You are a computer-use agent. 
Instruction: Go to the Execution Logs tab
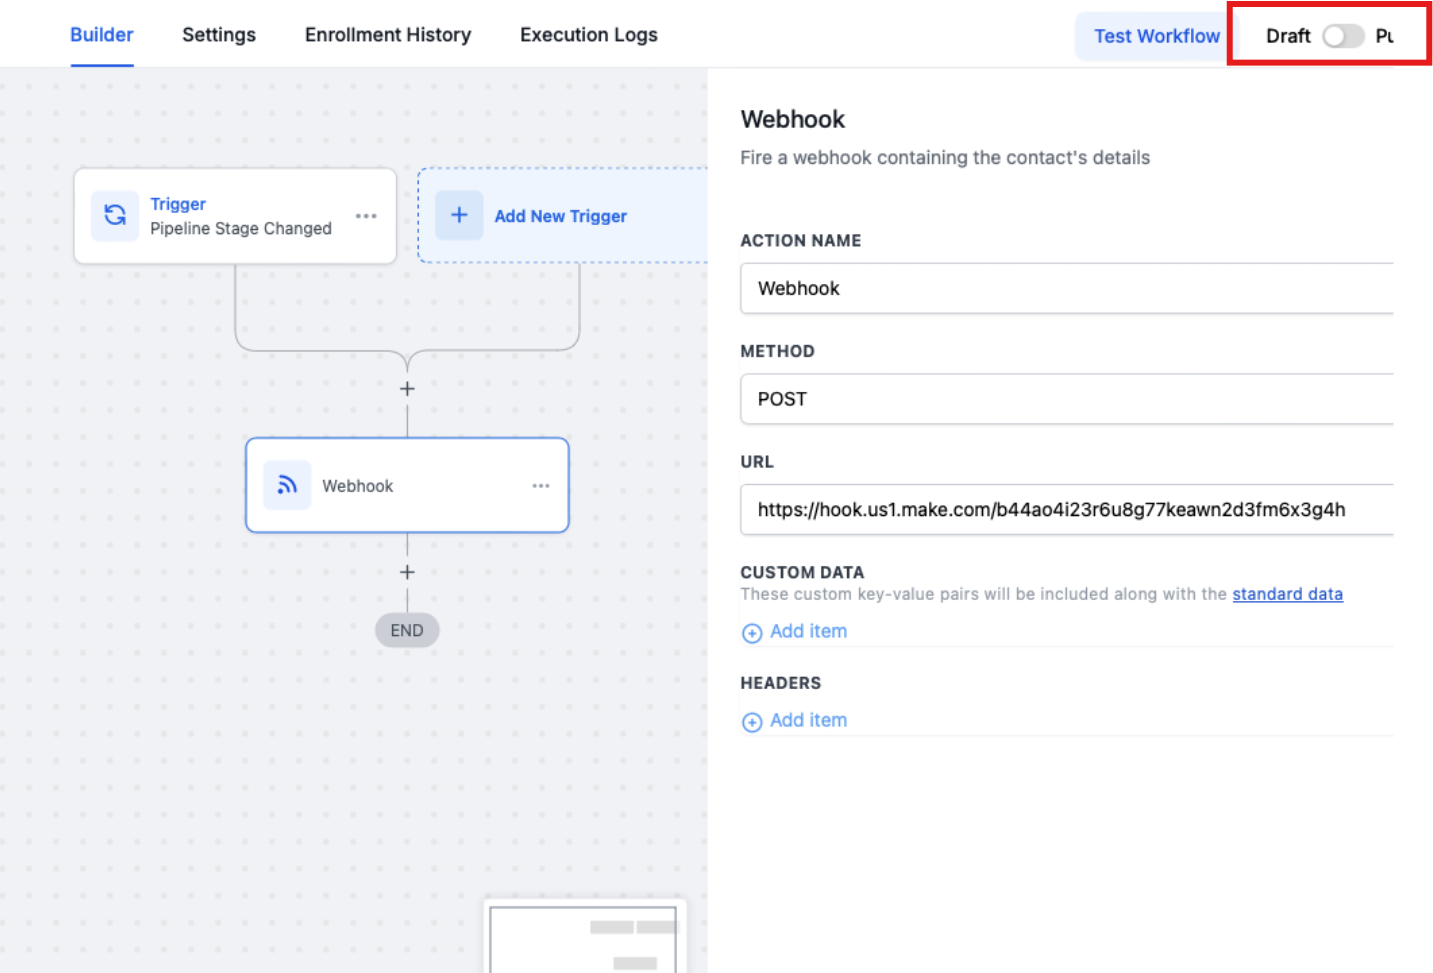pos(589,35)
